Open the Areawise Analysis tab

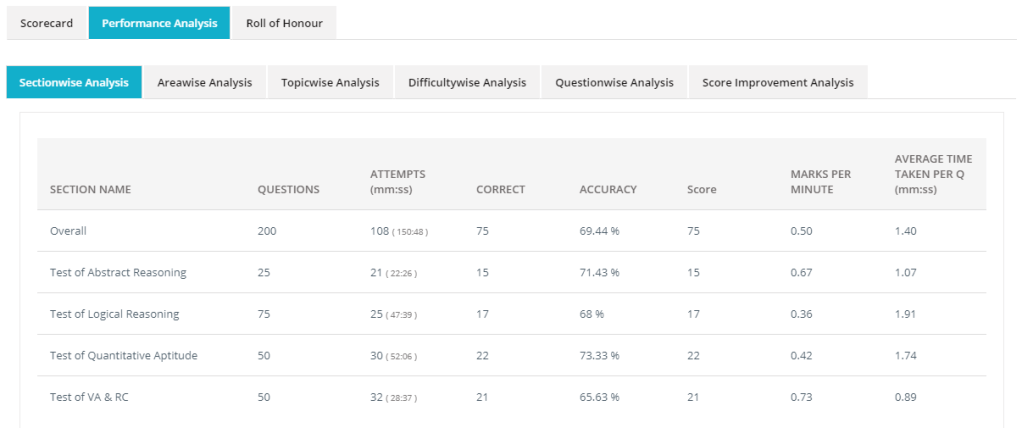point(204,82)
